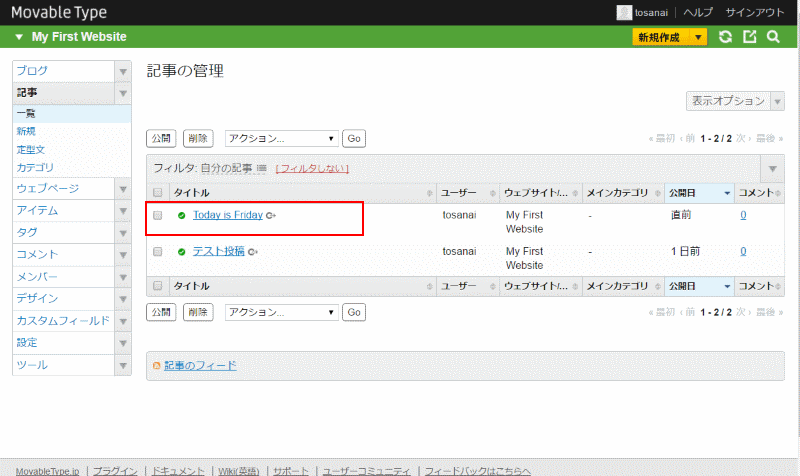Open the テスト投稿 entry link
The image size is (800, 476).
coord(218,251)
